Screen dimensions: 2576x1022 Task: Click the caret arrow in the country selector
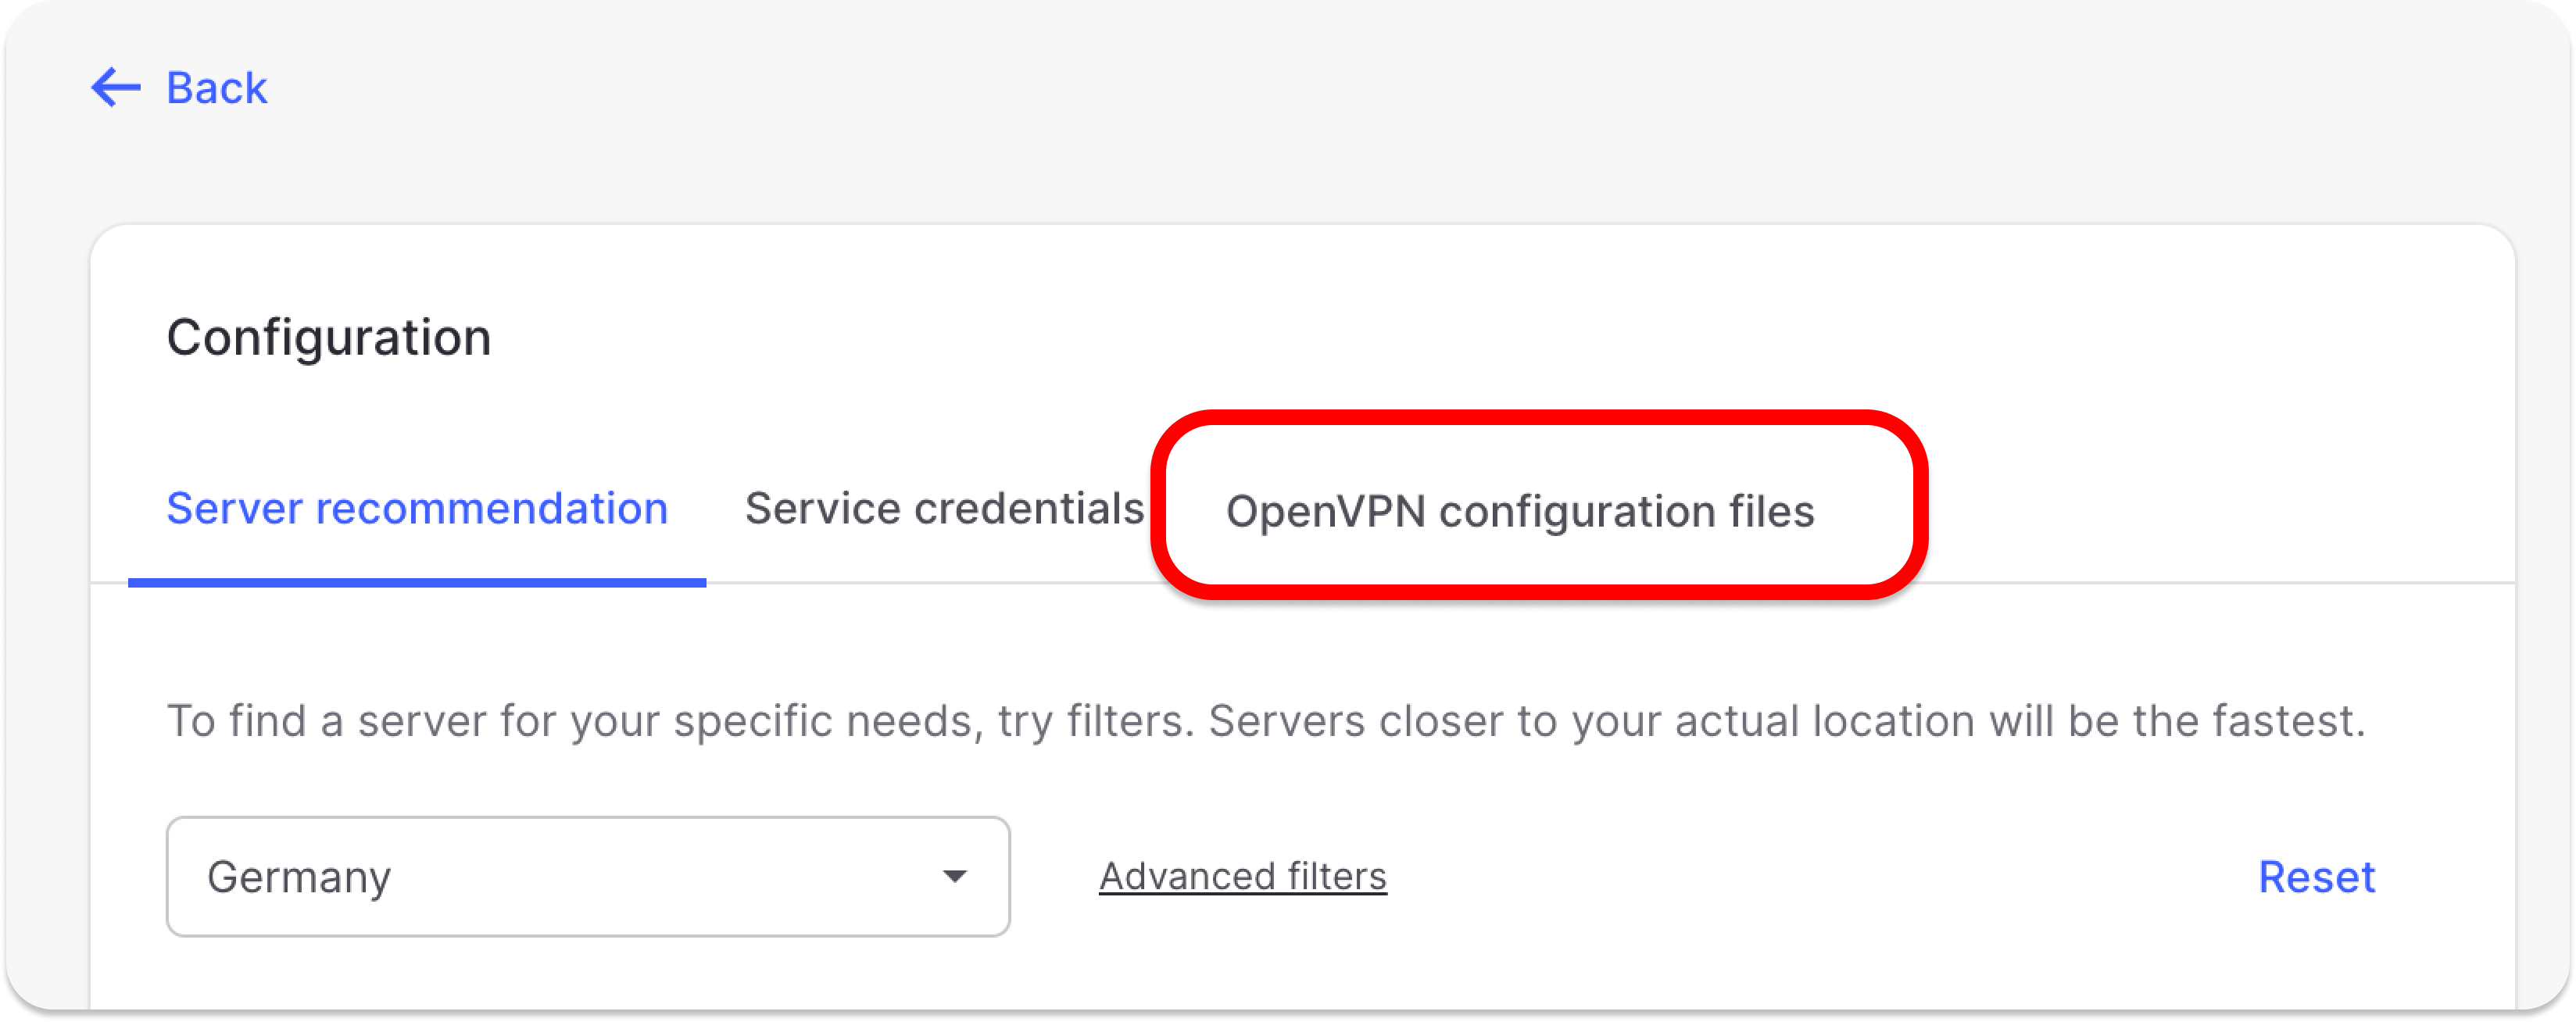954,877
